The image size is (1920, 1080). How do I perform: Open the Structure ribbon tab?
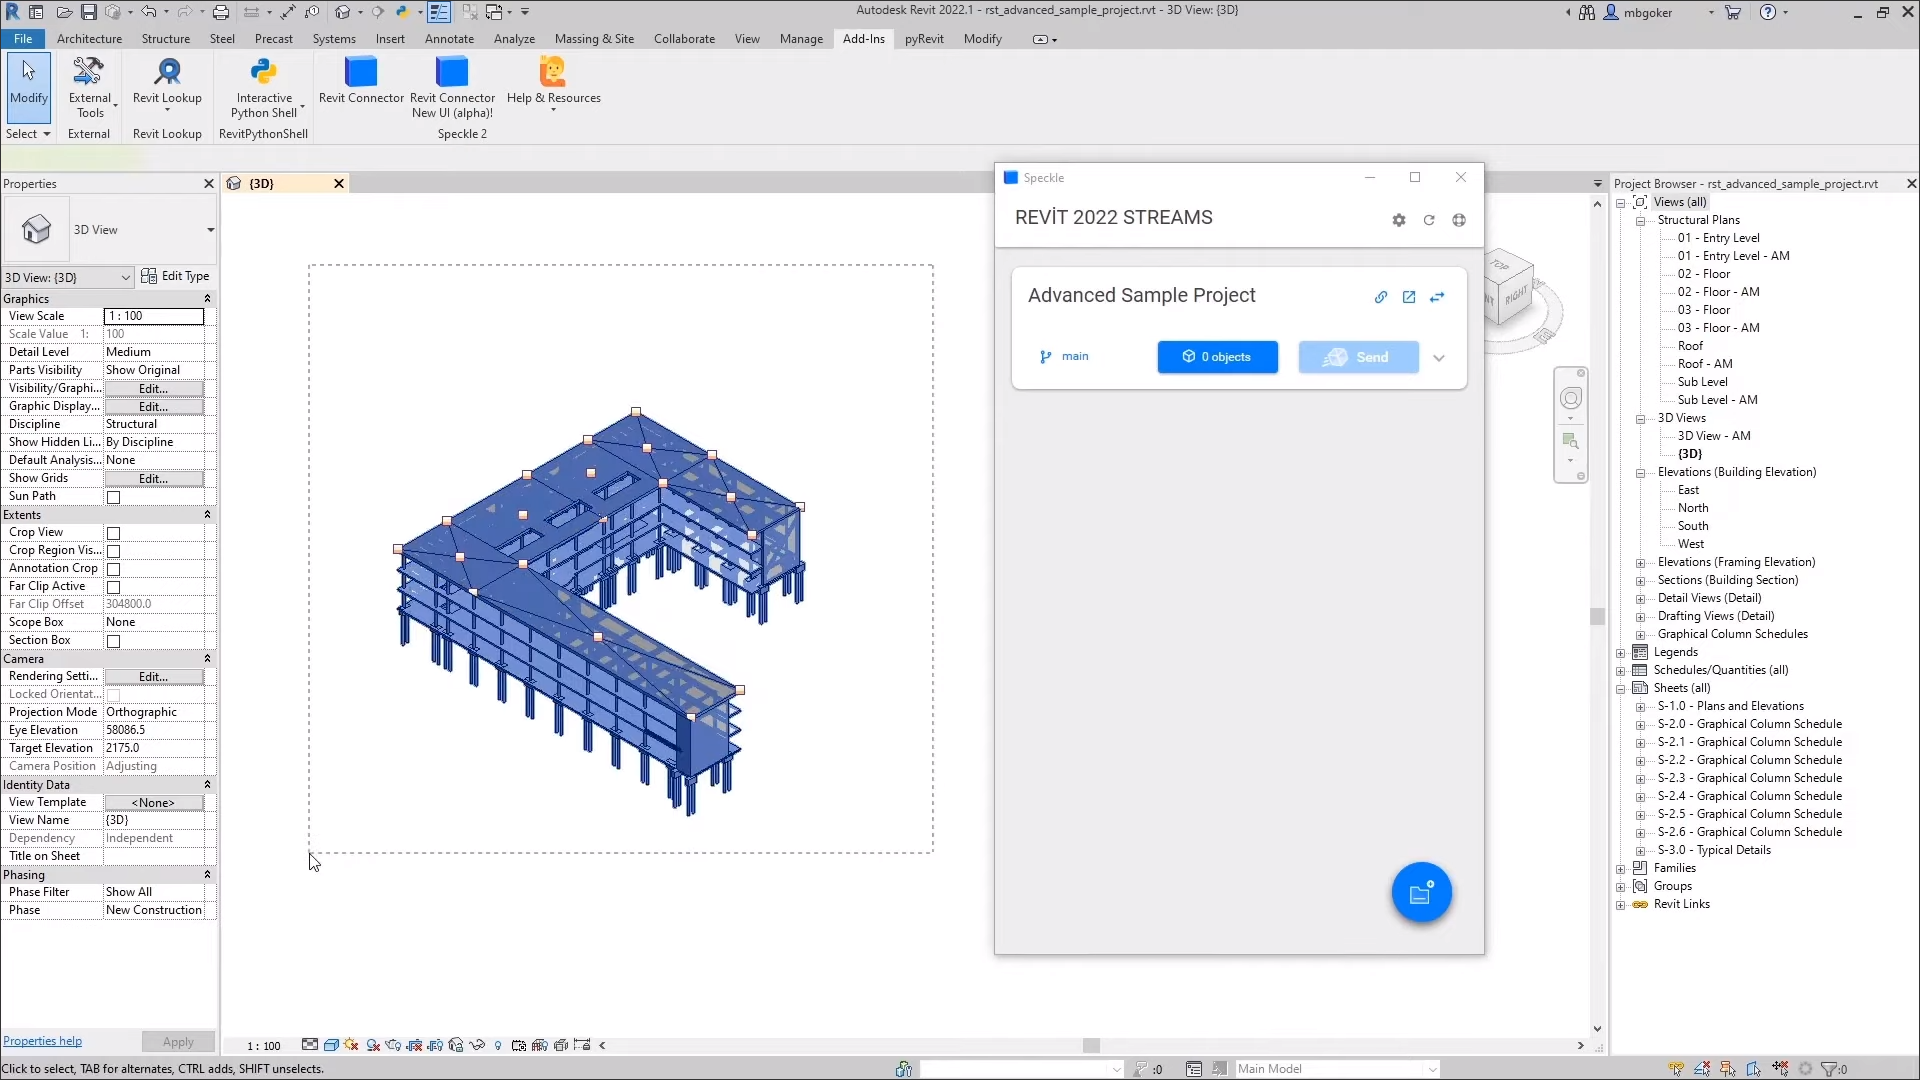point(165,39)
